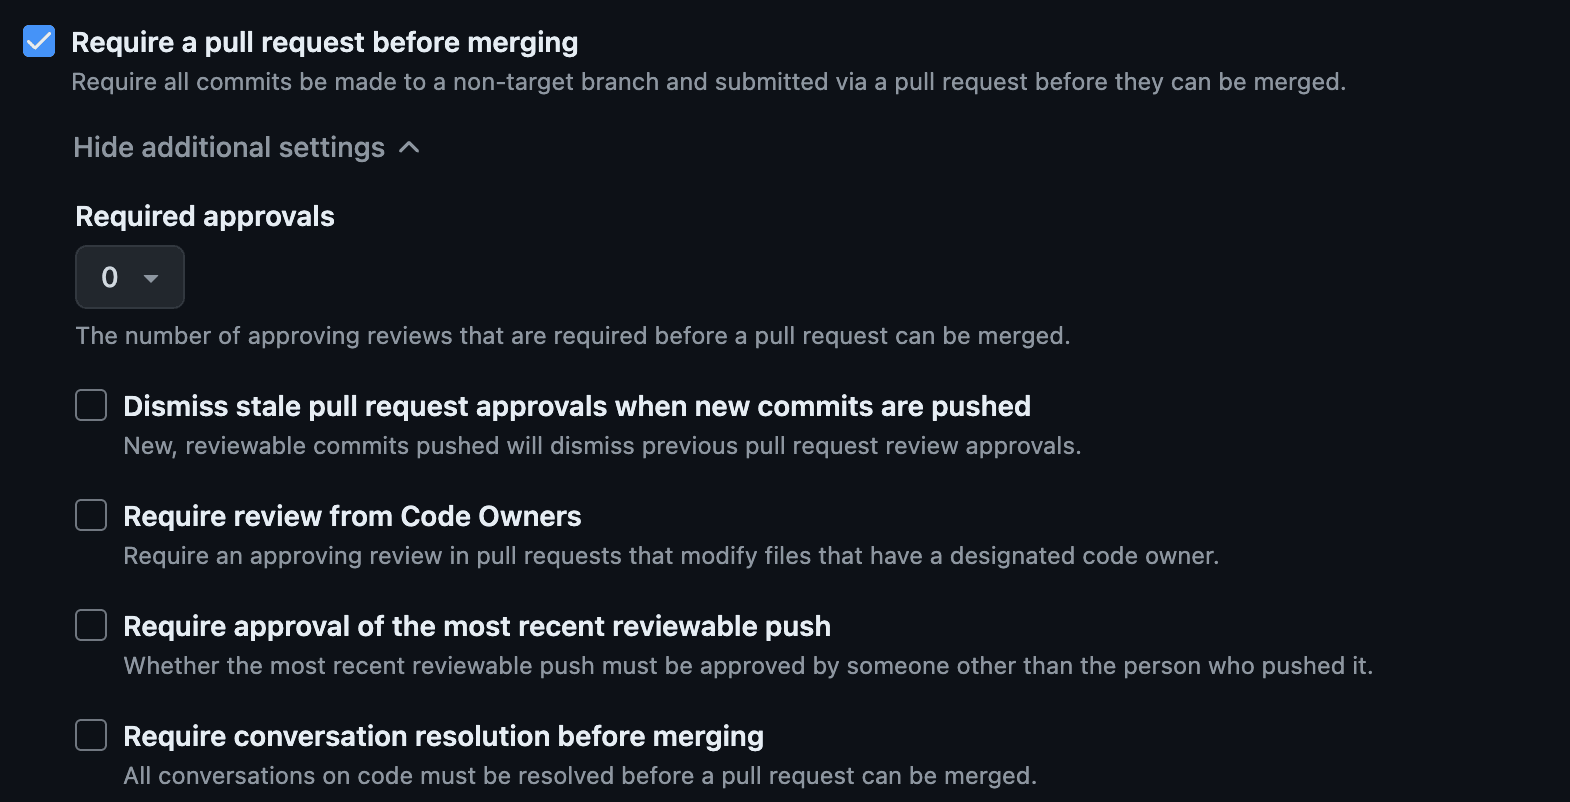Click the 'Require a pull request before merging' label
Screen dimensions: 1570x802
[x=324, y=42]
